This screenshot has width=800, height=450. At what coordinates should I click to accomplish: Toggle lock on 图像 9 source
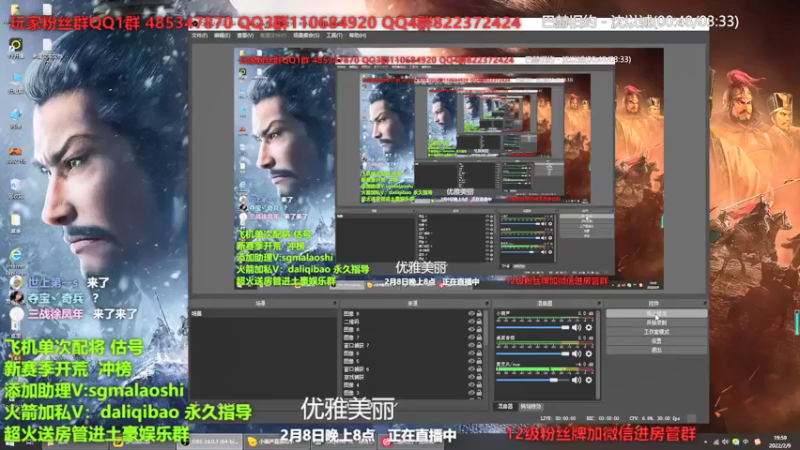coord(480,314)
